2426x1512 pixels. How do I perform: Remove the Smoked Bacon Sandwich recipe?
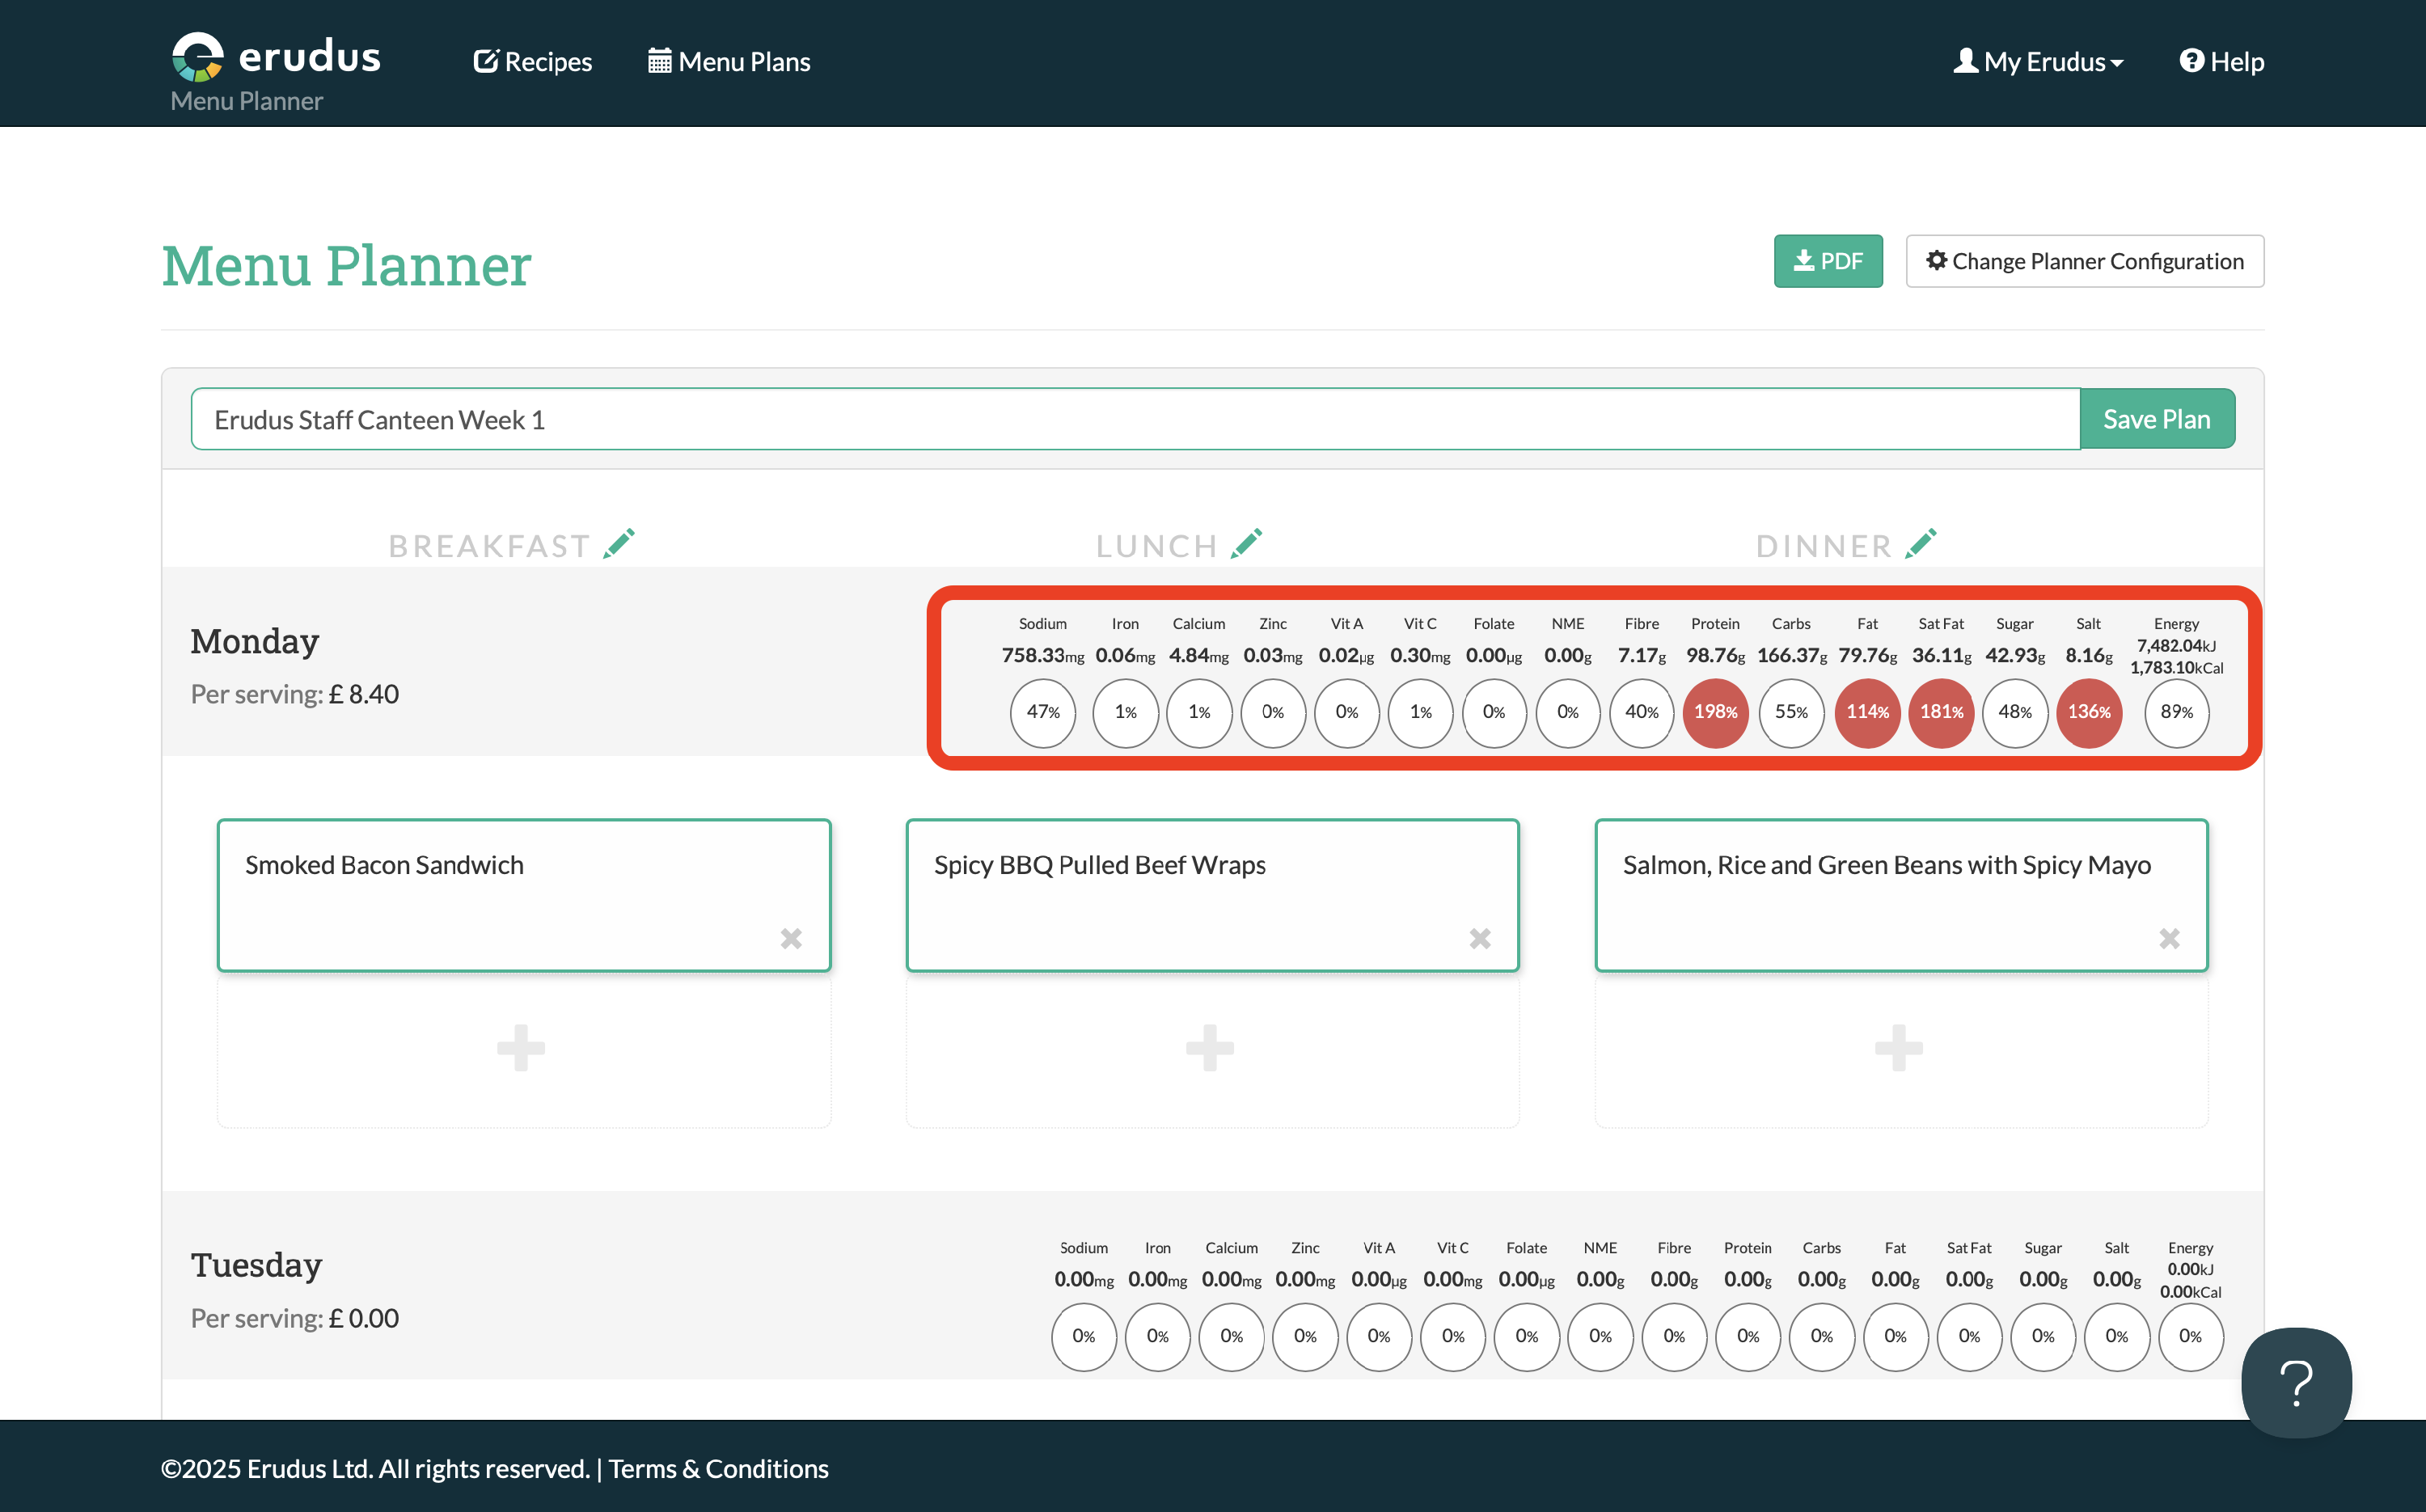click(x=791, y=938)
